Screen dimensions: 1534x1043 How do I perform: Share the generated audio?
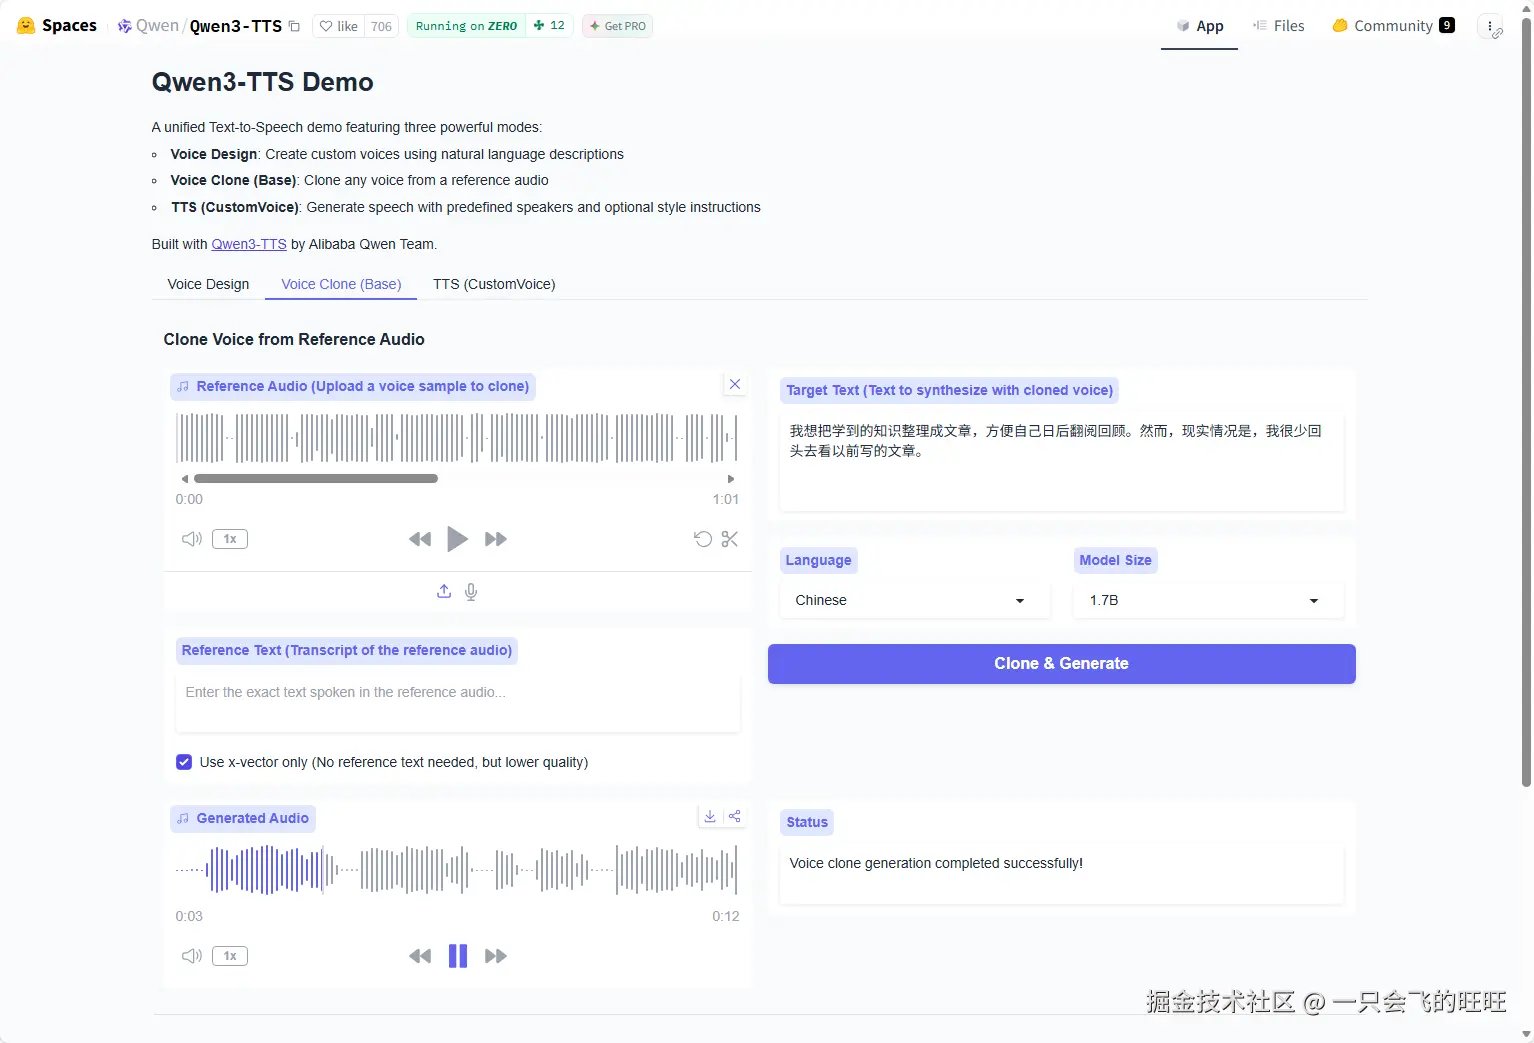pyautogui.click(x=735, y=816)
